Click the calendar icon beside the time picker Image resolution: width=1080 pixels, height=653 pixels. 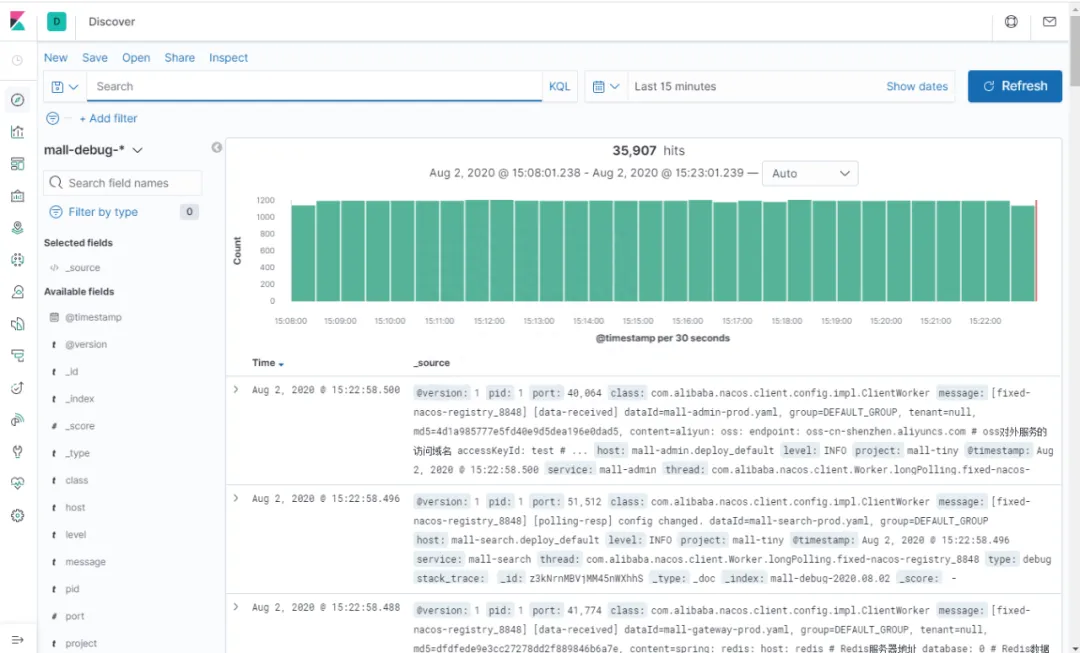pyautogui.click(x=600, y=86)
